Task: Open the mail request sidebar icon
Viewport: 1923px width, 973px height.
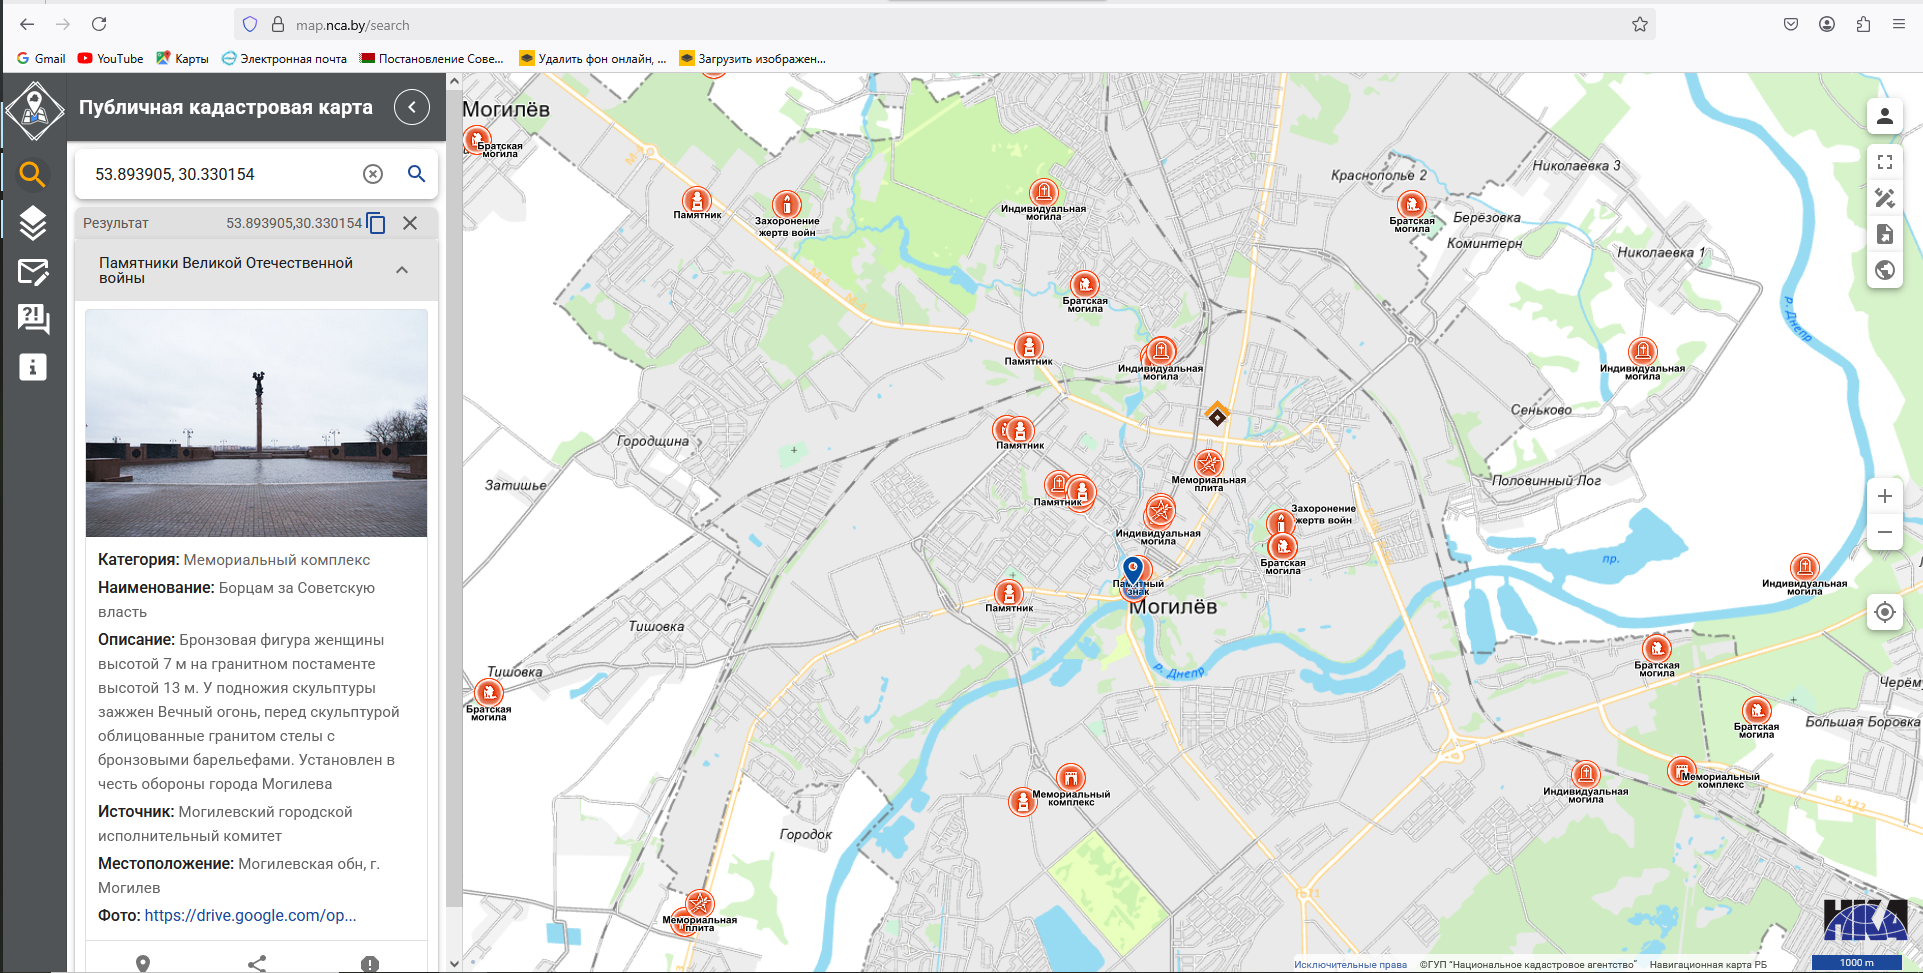Action: (x=33, y=271)
